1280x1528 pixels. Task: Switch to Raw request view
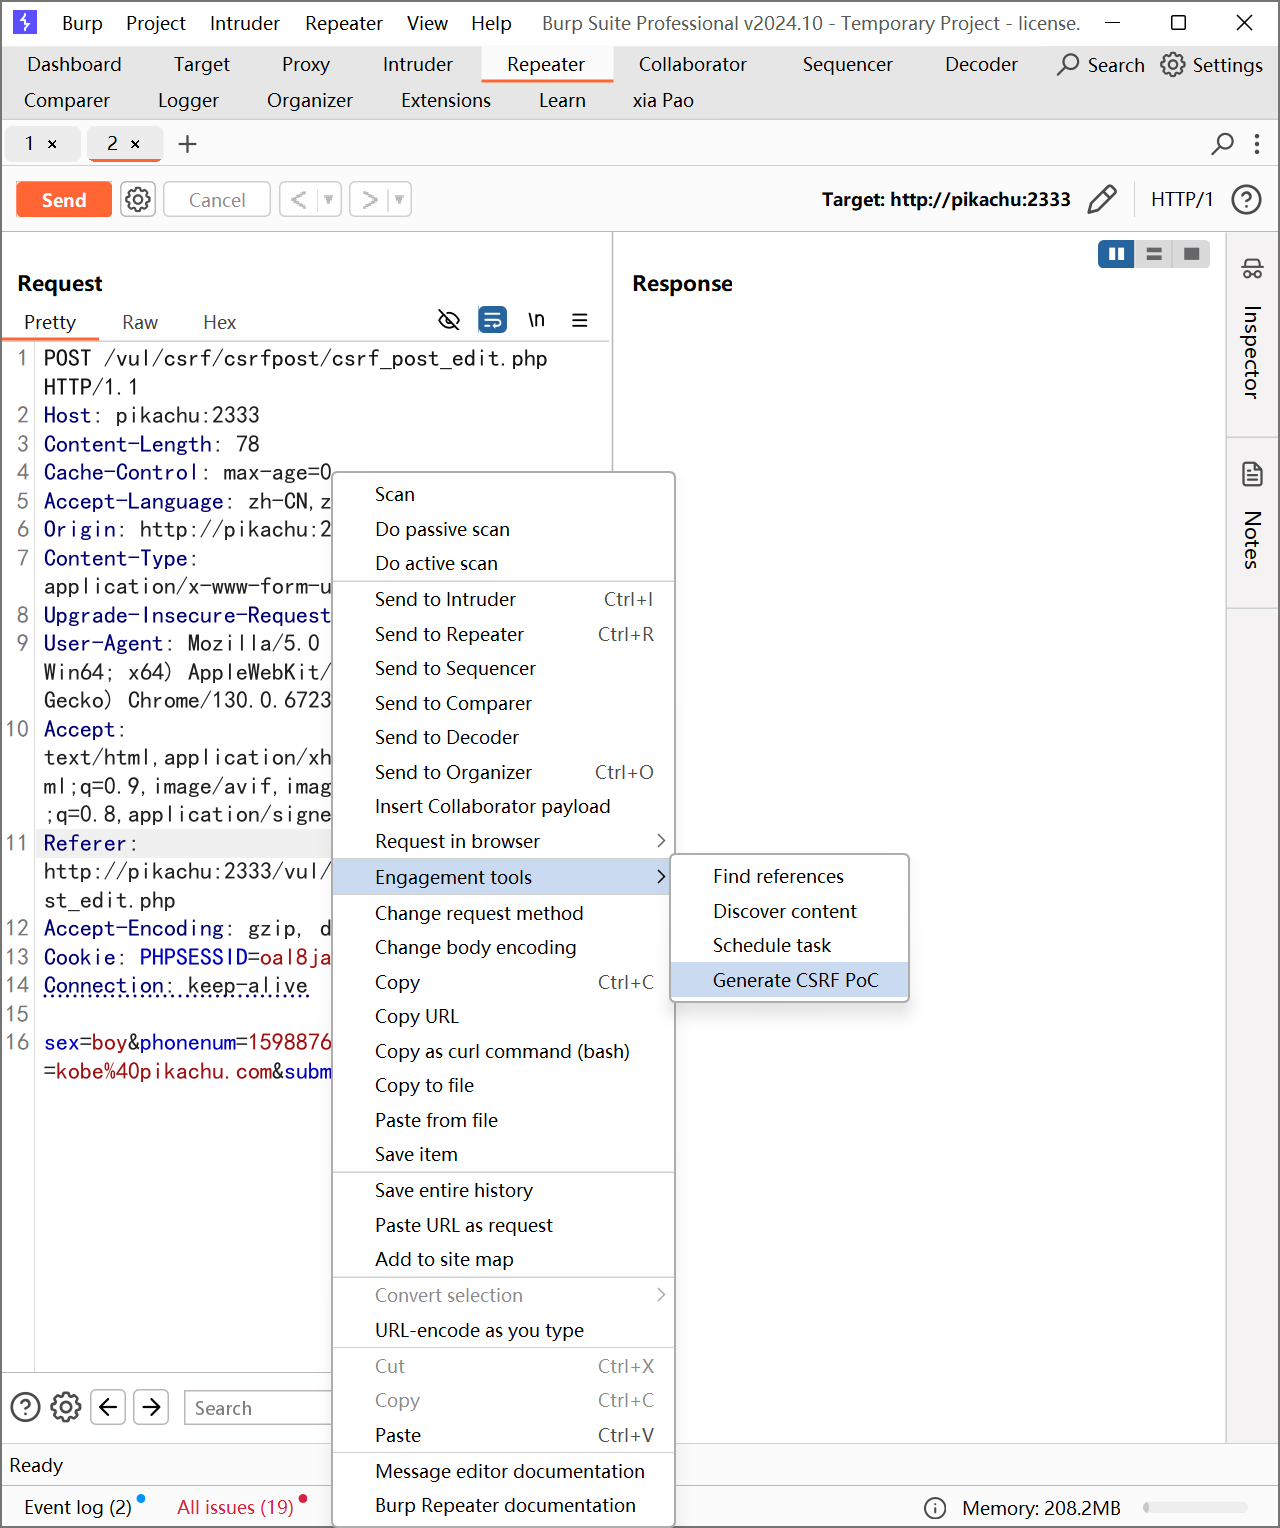[140, 322]
